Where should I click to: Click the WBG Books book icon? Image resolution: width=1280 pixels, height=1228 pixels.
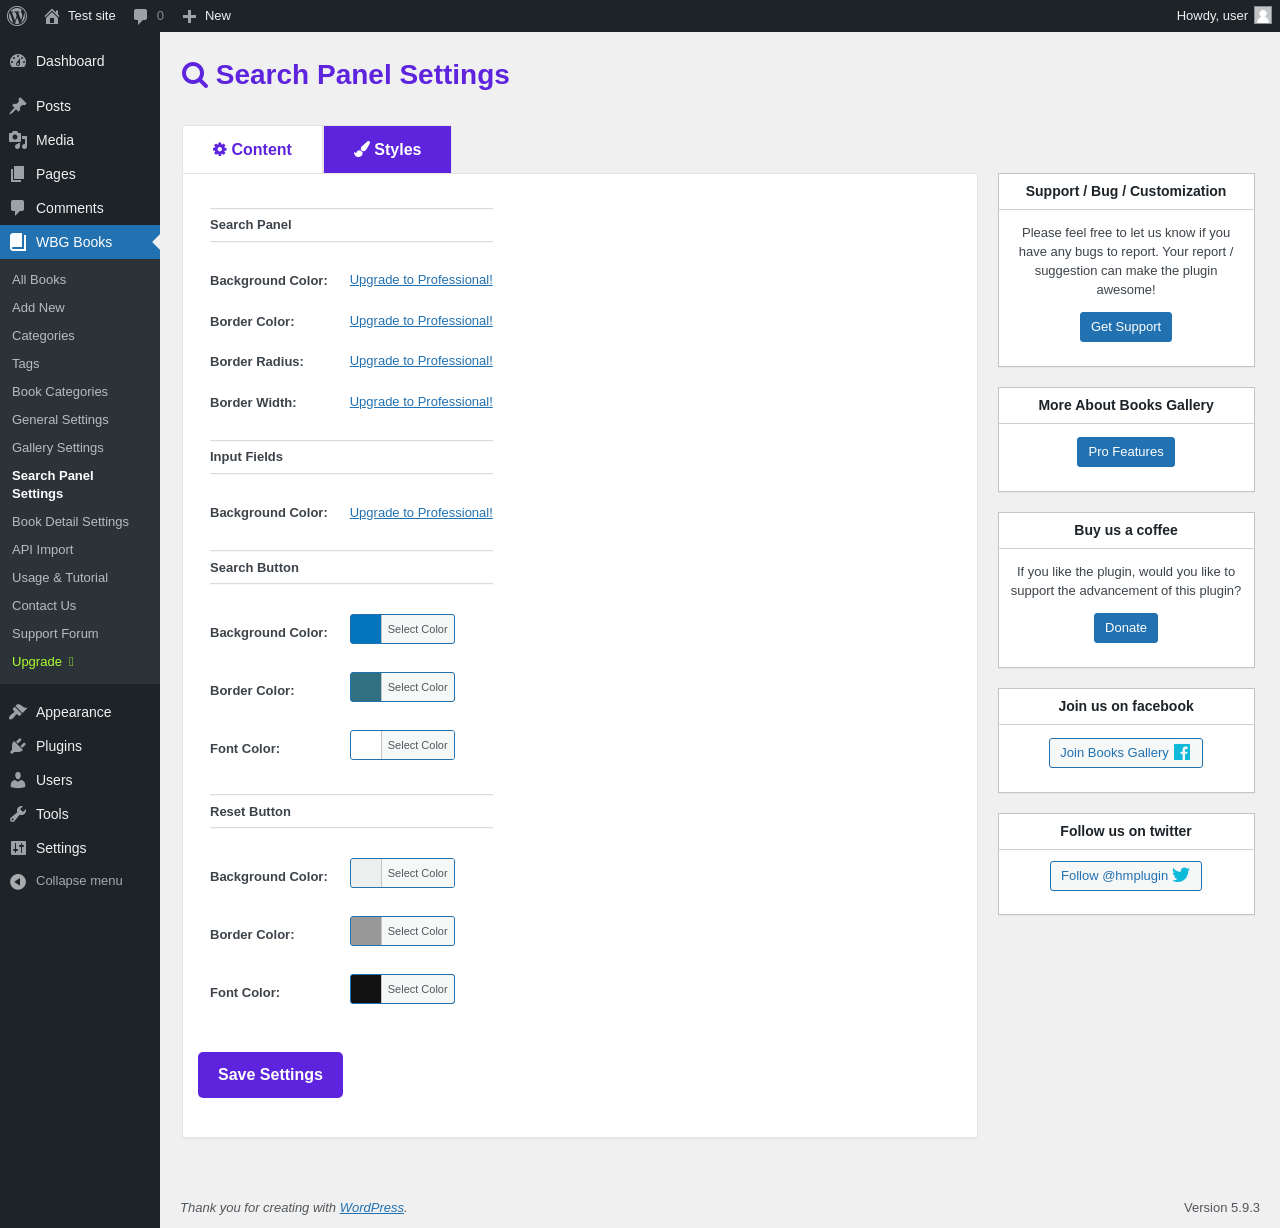pos(18,242)
